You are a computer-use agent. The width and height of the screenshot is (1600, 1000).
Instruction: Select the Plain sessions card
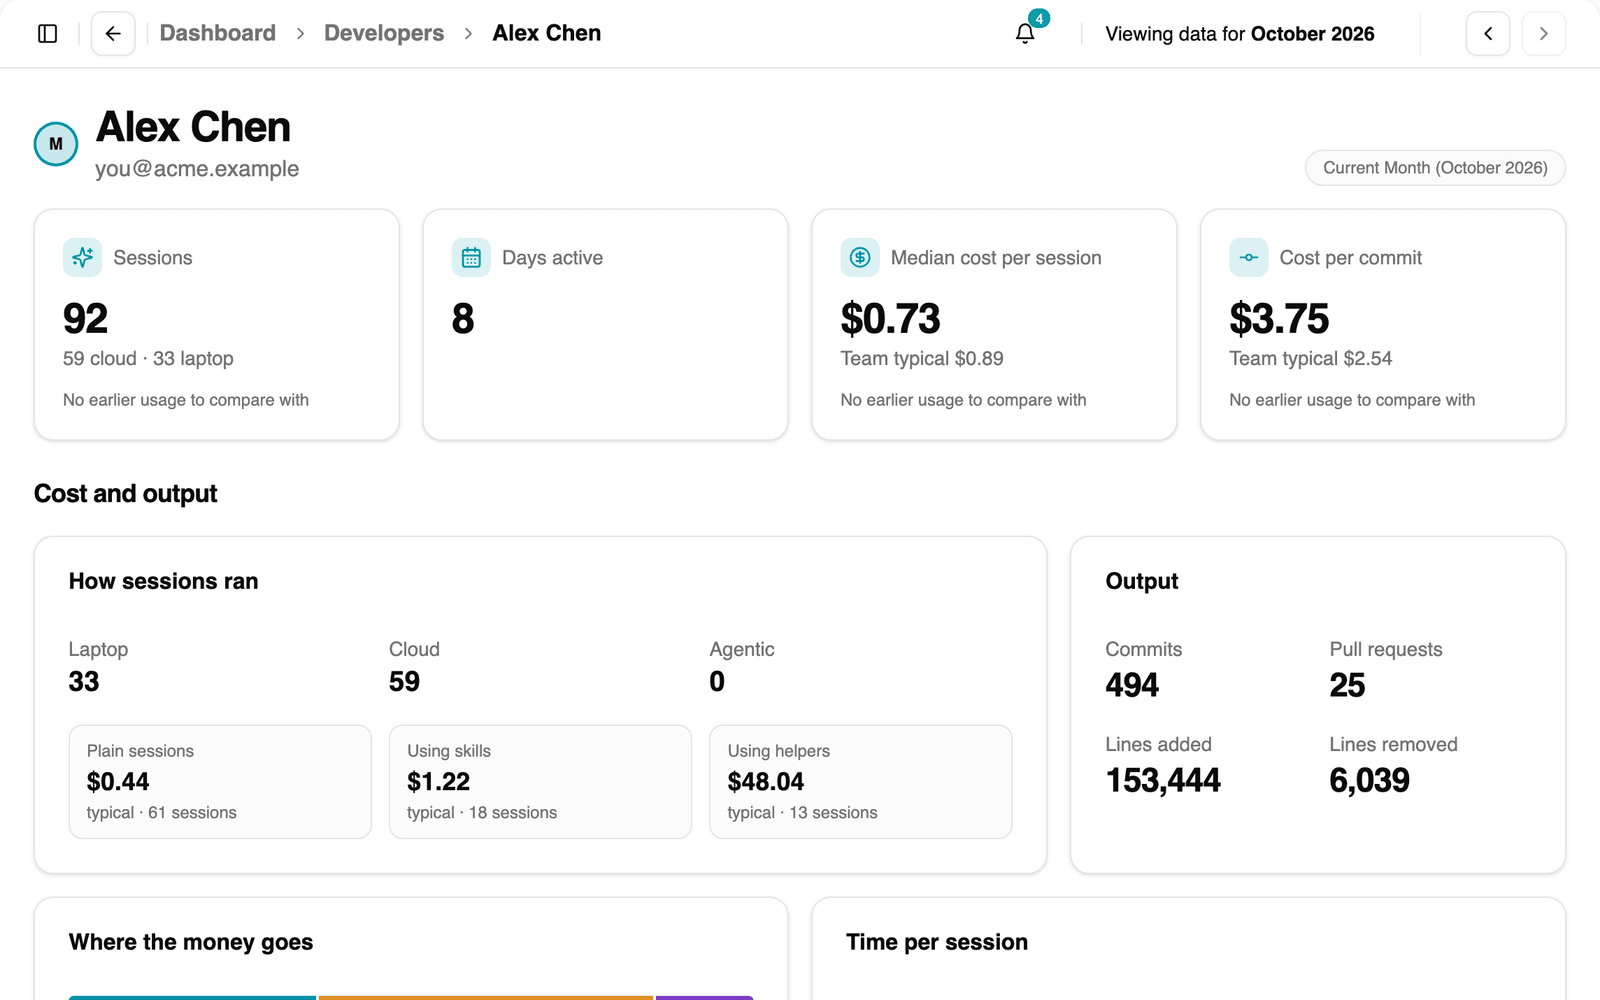pos(220,782)
